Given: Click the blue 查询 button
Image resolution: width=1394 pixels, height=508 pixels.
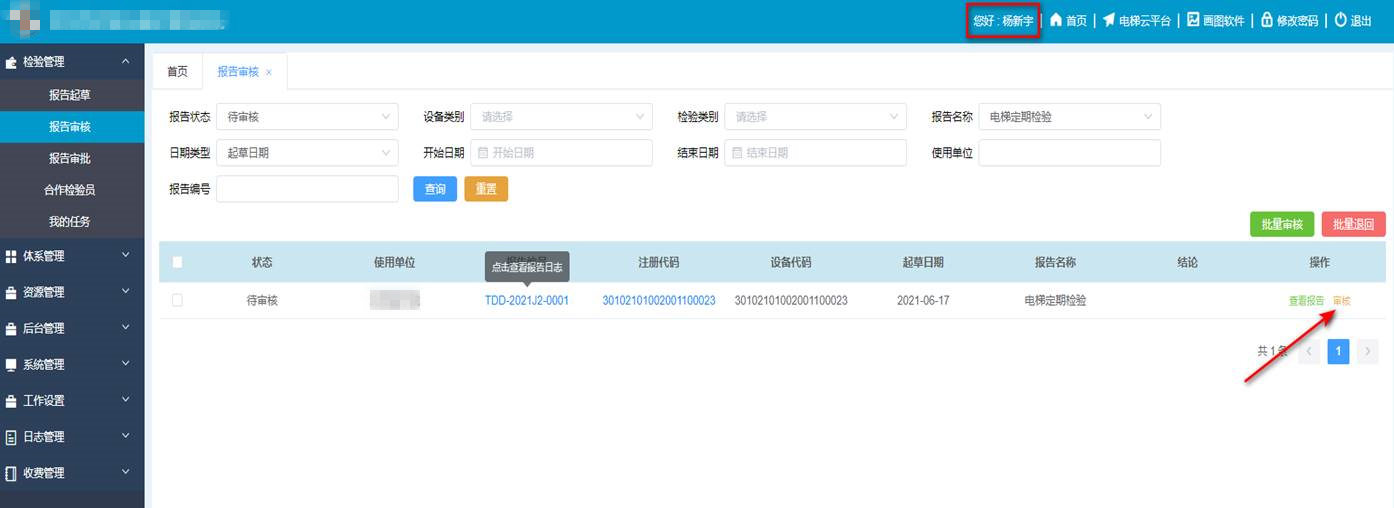Looking at the screenshot, I should [435, 189].
